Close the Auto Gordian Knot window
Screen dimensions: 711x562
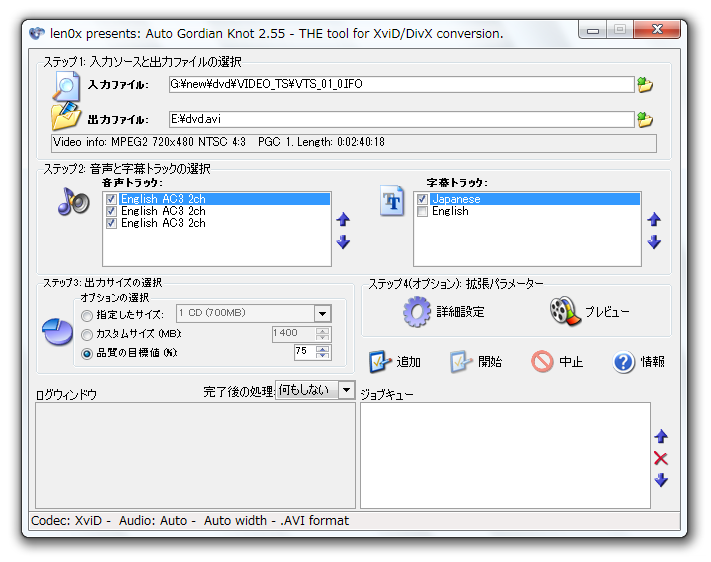tap(657, 30)
